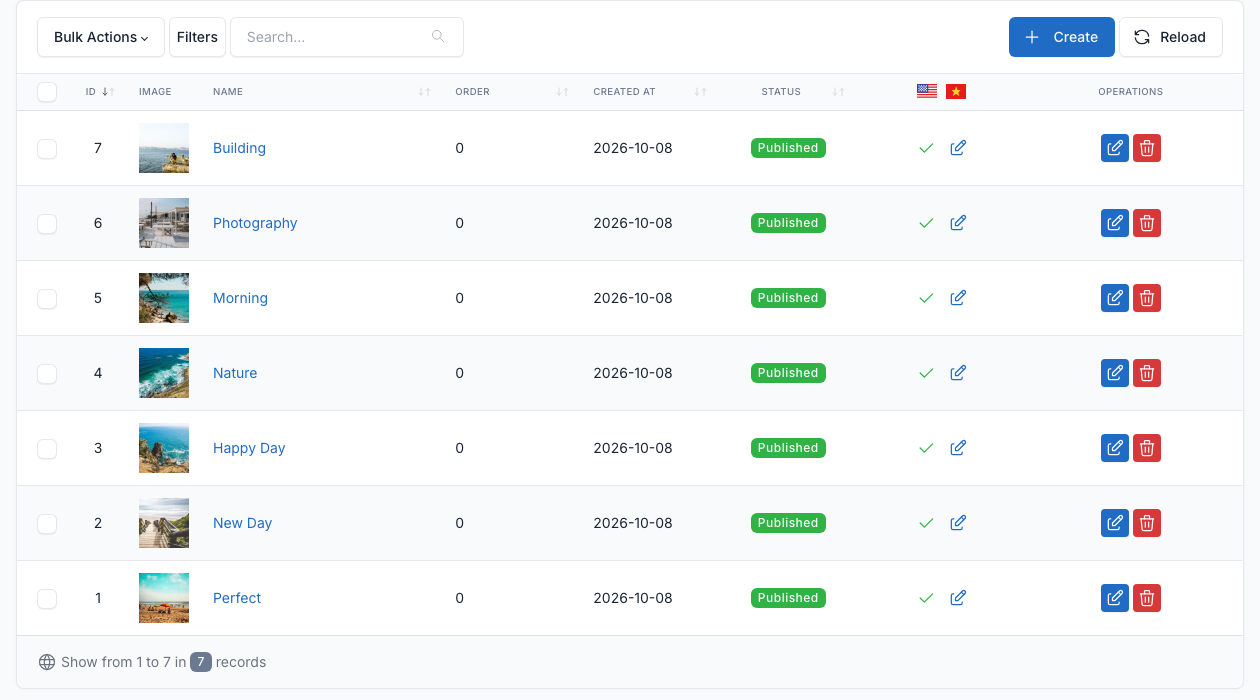Check the Perfect row checkbox
This screenshot has height=700, width=1260.
coord(47,599)
